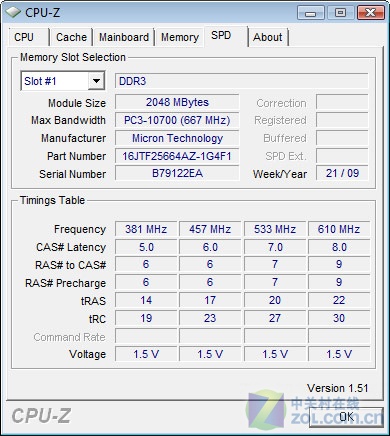The height and width of the screenshot is (436, 390).
Task: Click the Module Size label
Action: pos(77,103)
